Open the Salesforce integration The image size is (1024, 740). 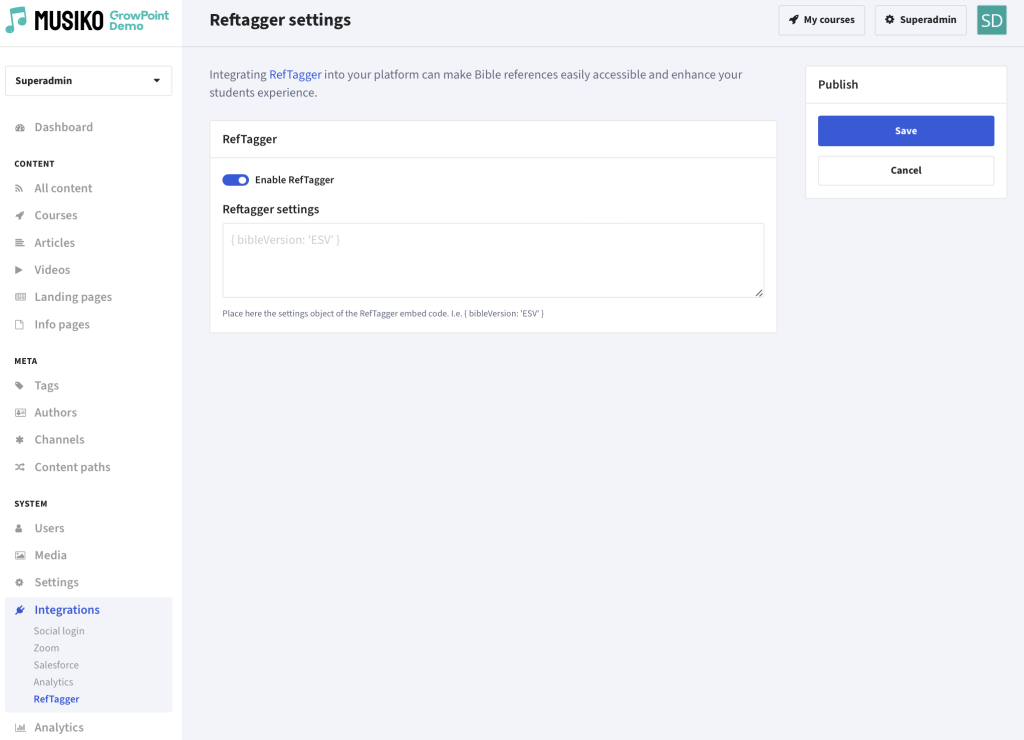point(56,665)
